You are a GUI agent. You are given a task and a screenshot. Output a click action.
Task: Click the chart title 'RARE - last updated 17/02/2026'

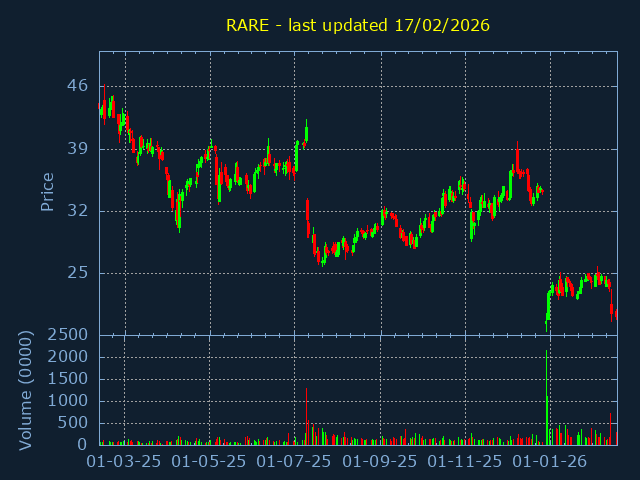357,25
